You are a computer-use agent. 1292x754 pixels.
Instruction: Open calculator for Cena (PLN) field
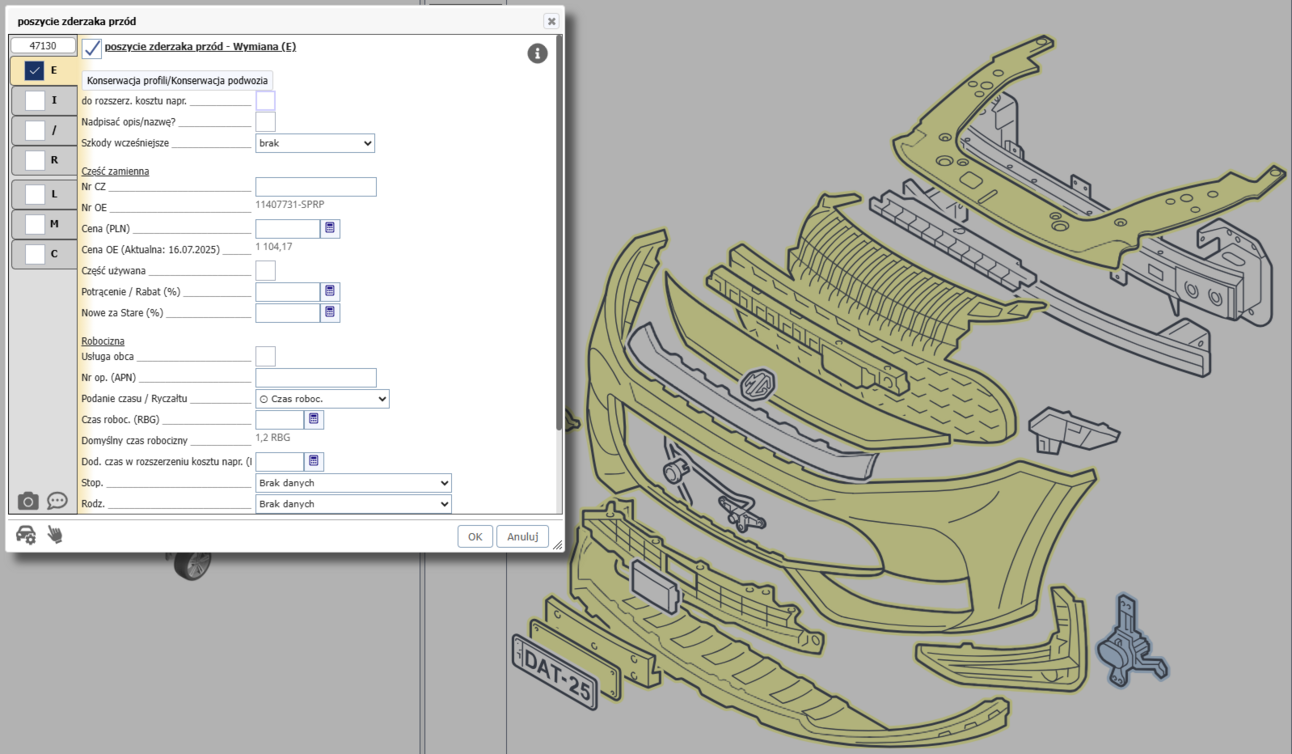coord(330,229)
